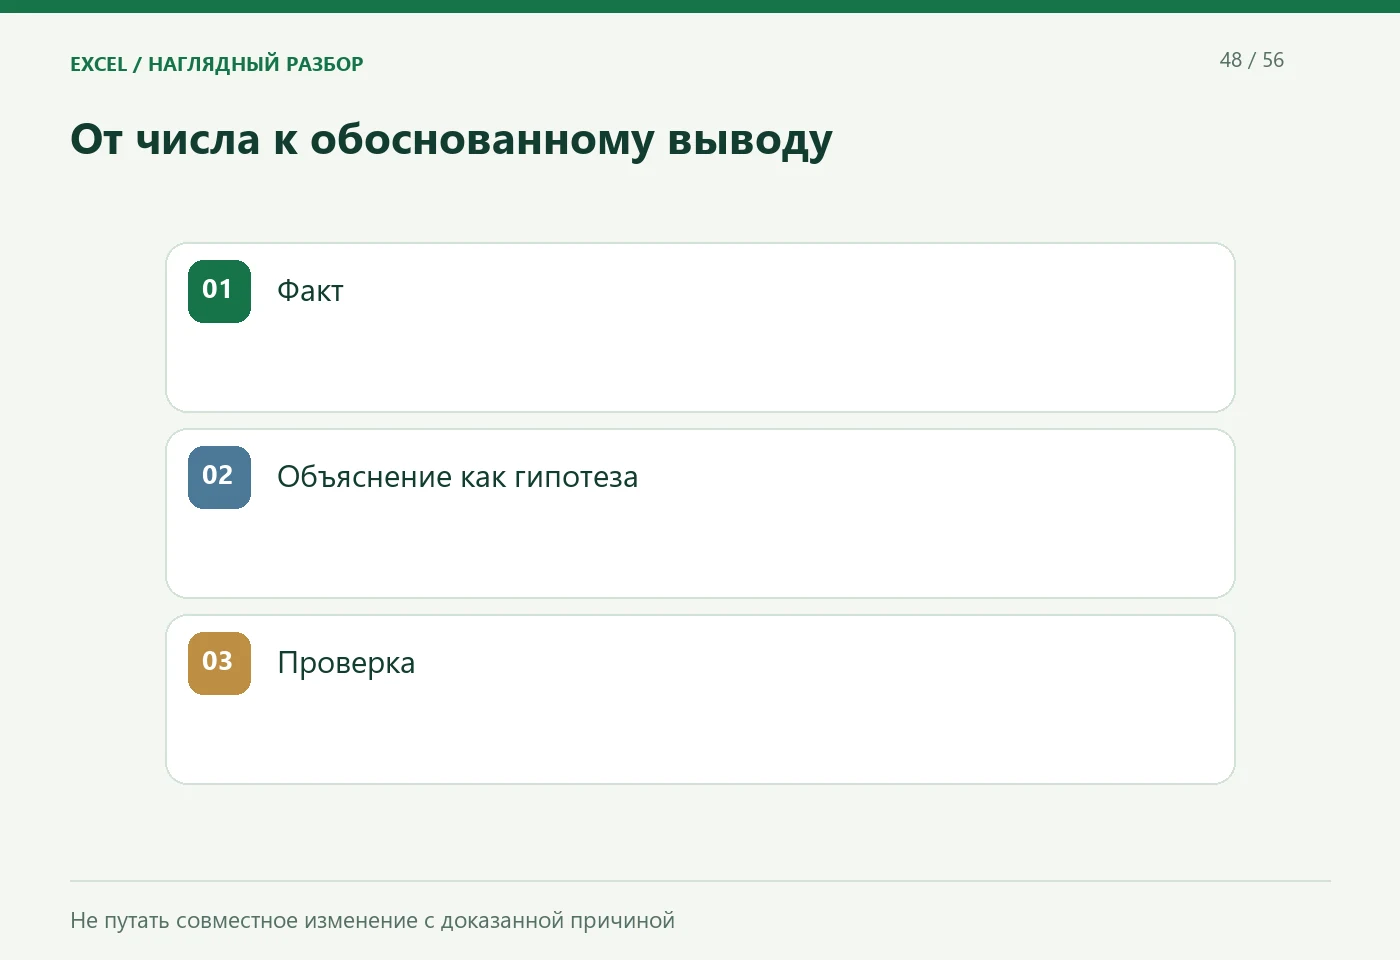Select the "Факт" card label

tap(310, 291)
